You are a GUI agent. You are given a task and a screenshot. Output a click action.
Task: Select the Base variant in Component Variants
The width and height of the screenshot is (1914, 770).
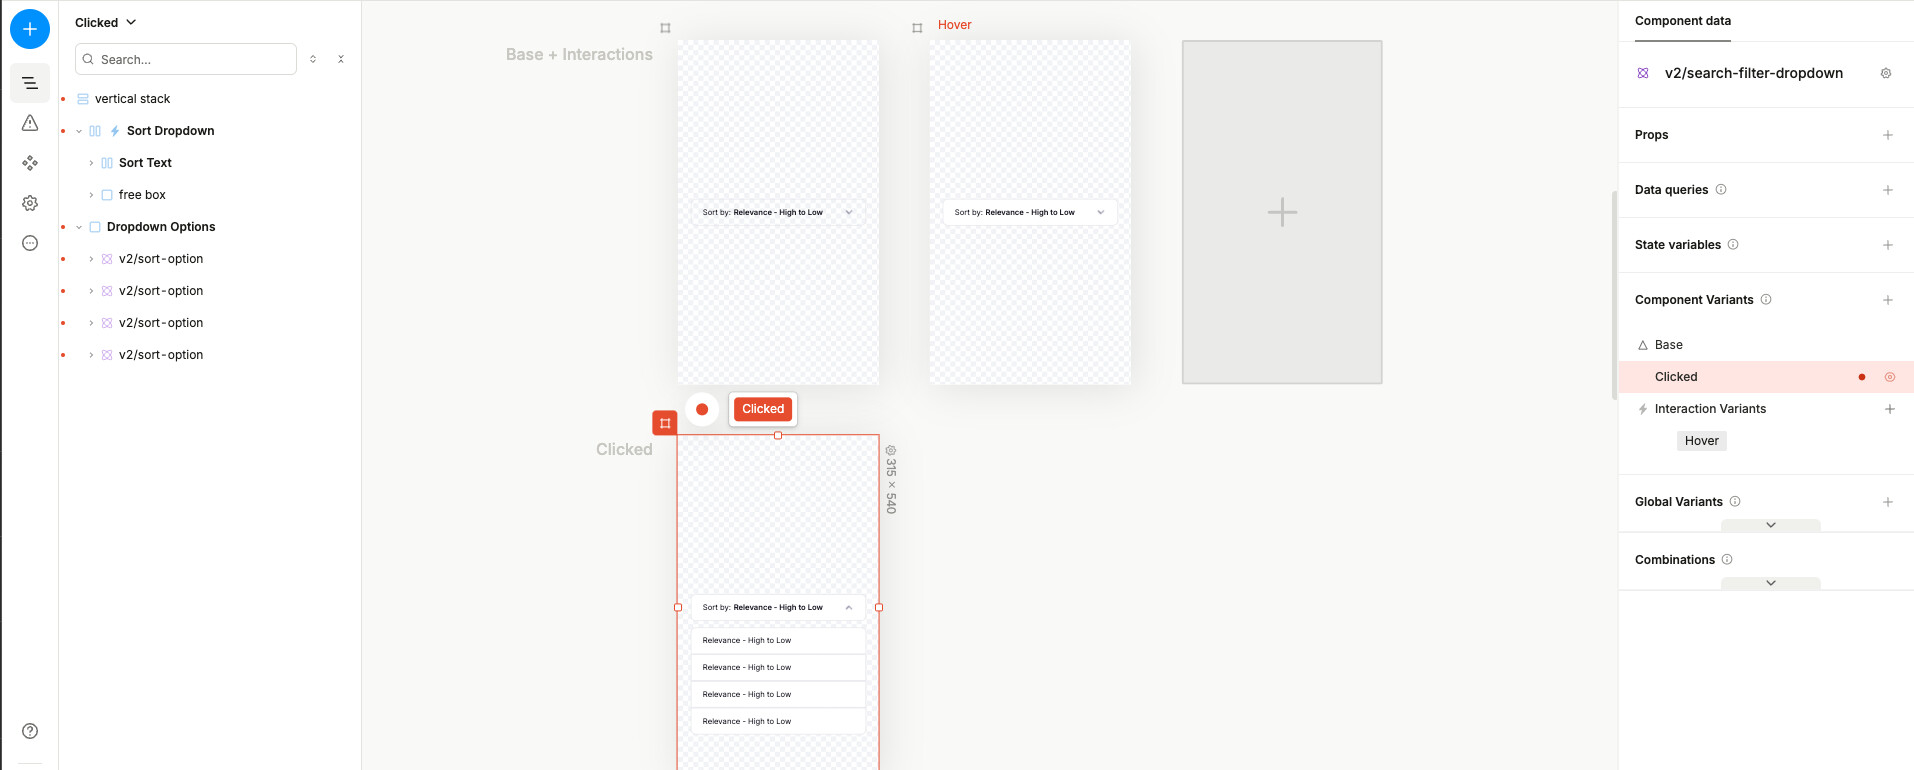point(1668,345)
